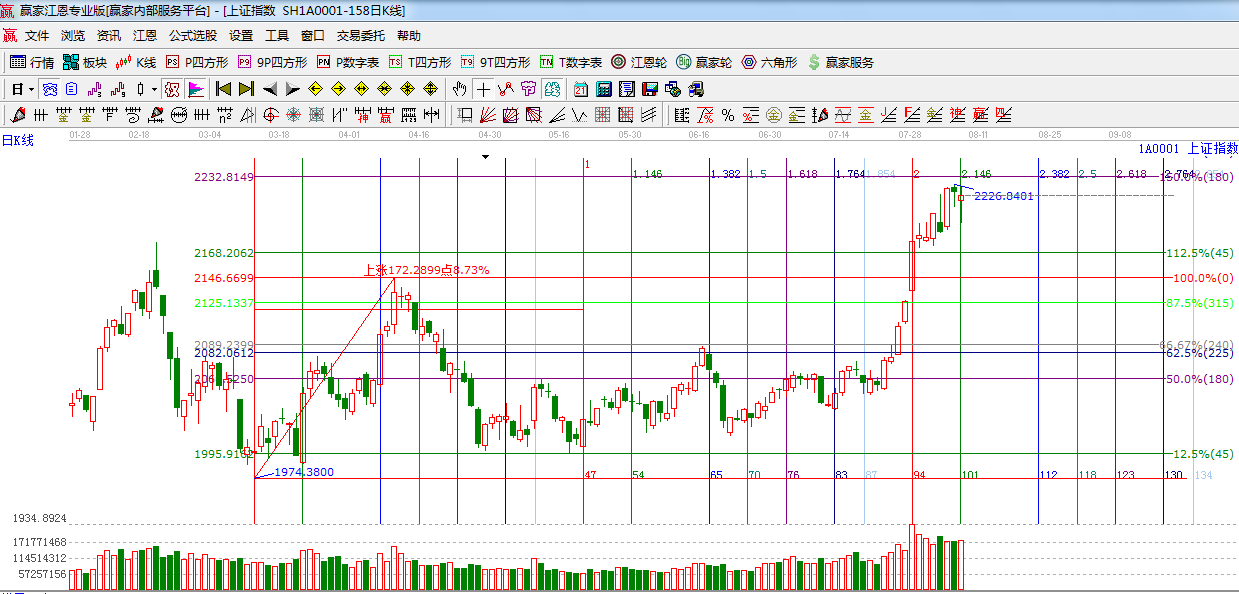Click the 上证指数 label link
This screenshot has height=594, width=1239.
tap(1212, 149)
